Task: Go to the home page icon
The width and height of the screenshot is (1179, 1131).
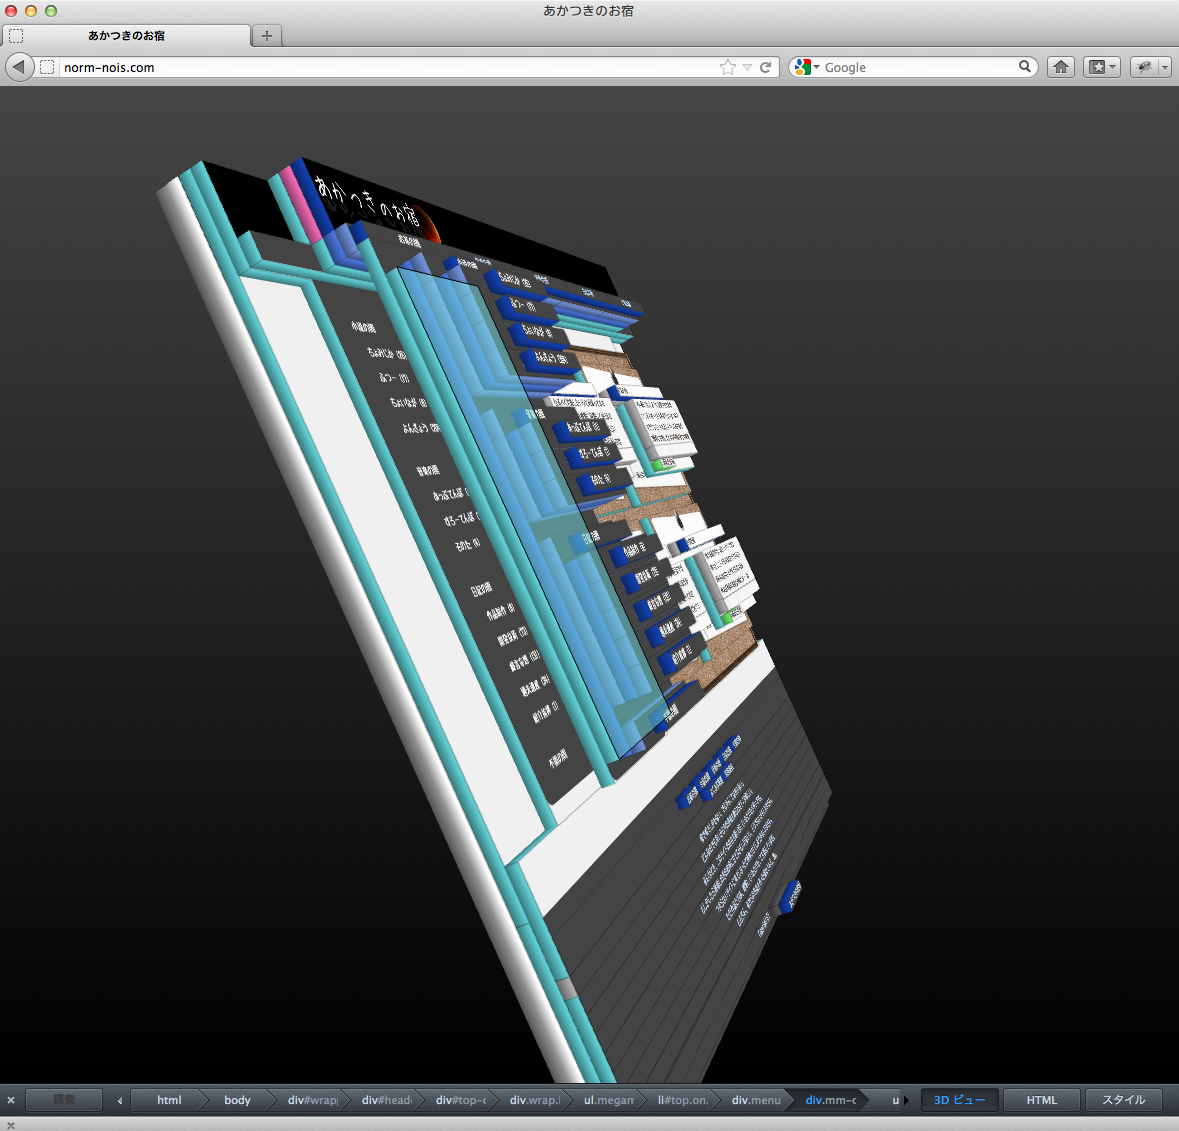Action: click(x=1061, y=67)
